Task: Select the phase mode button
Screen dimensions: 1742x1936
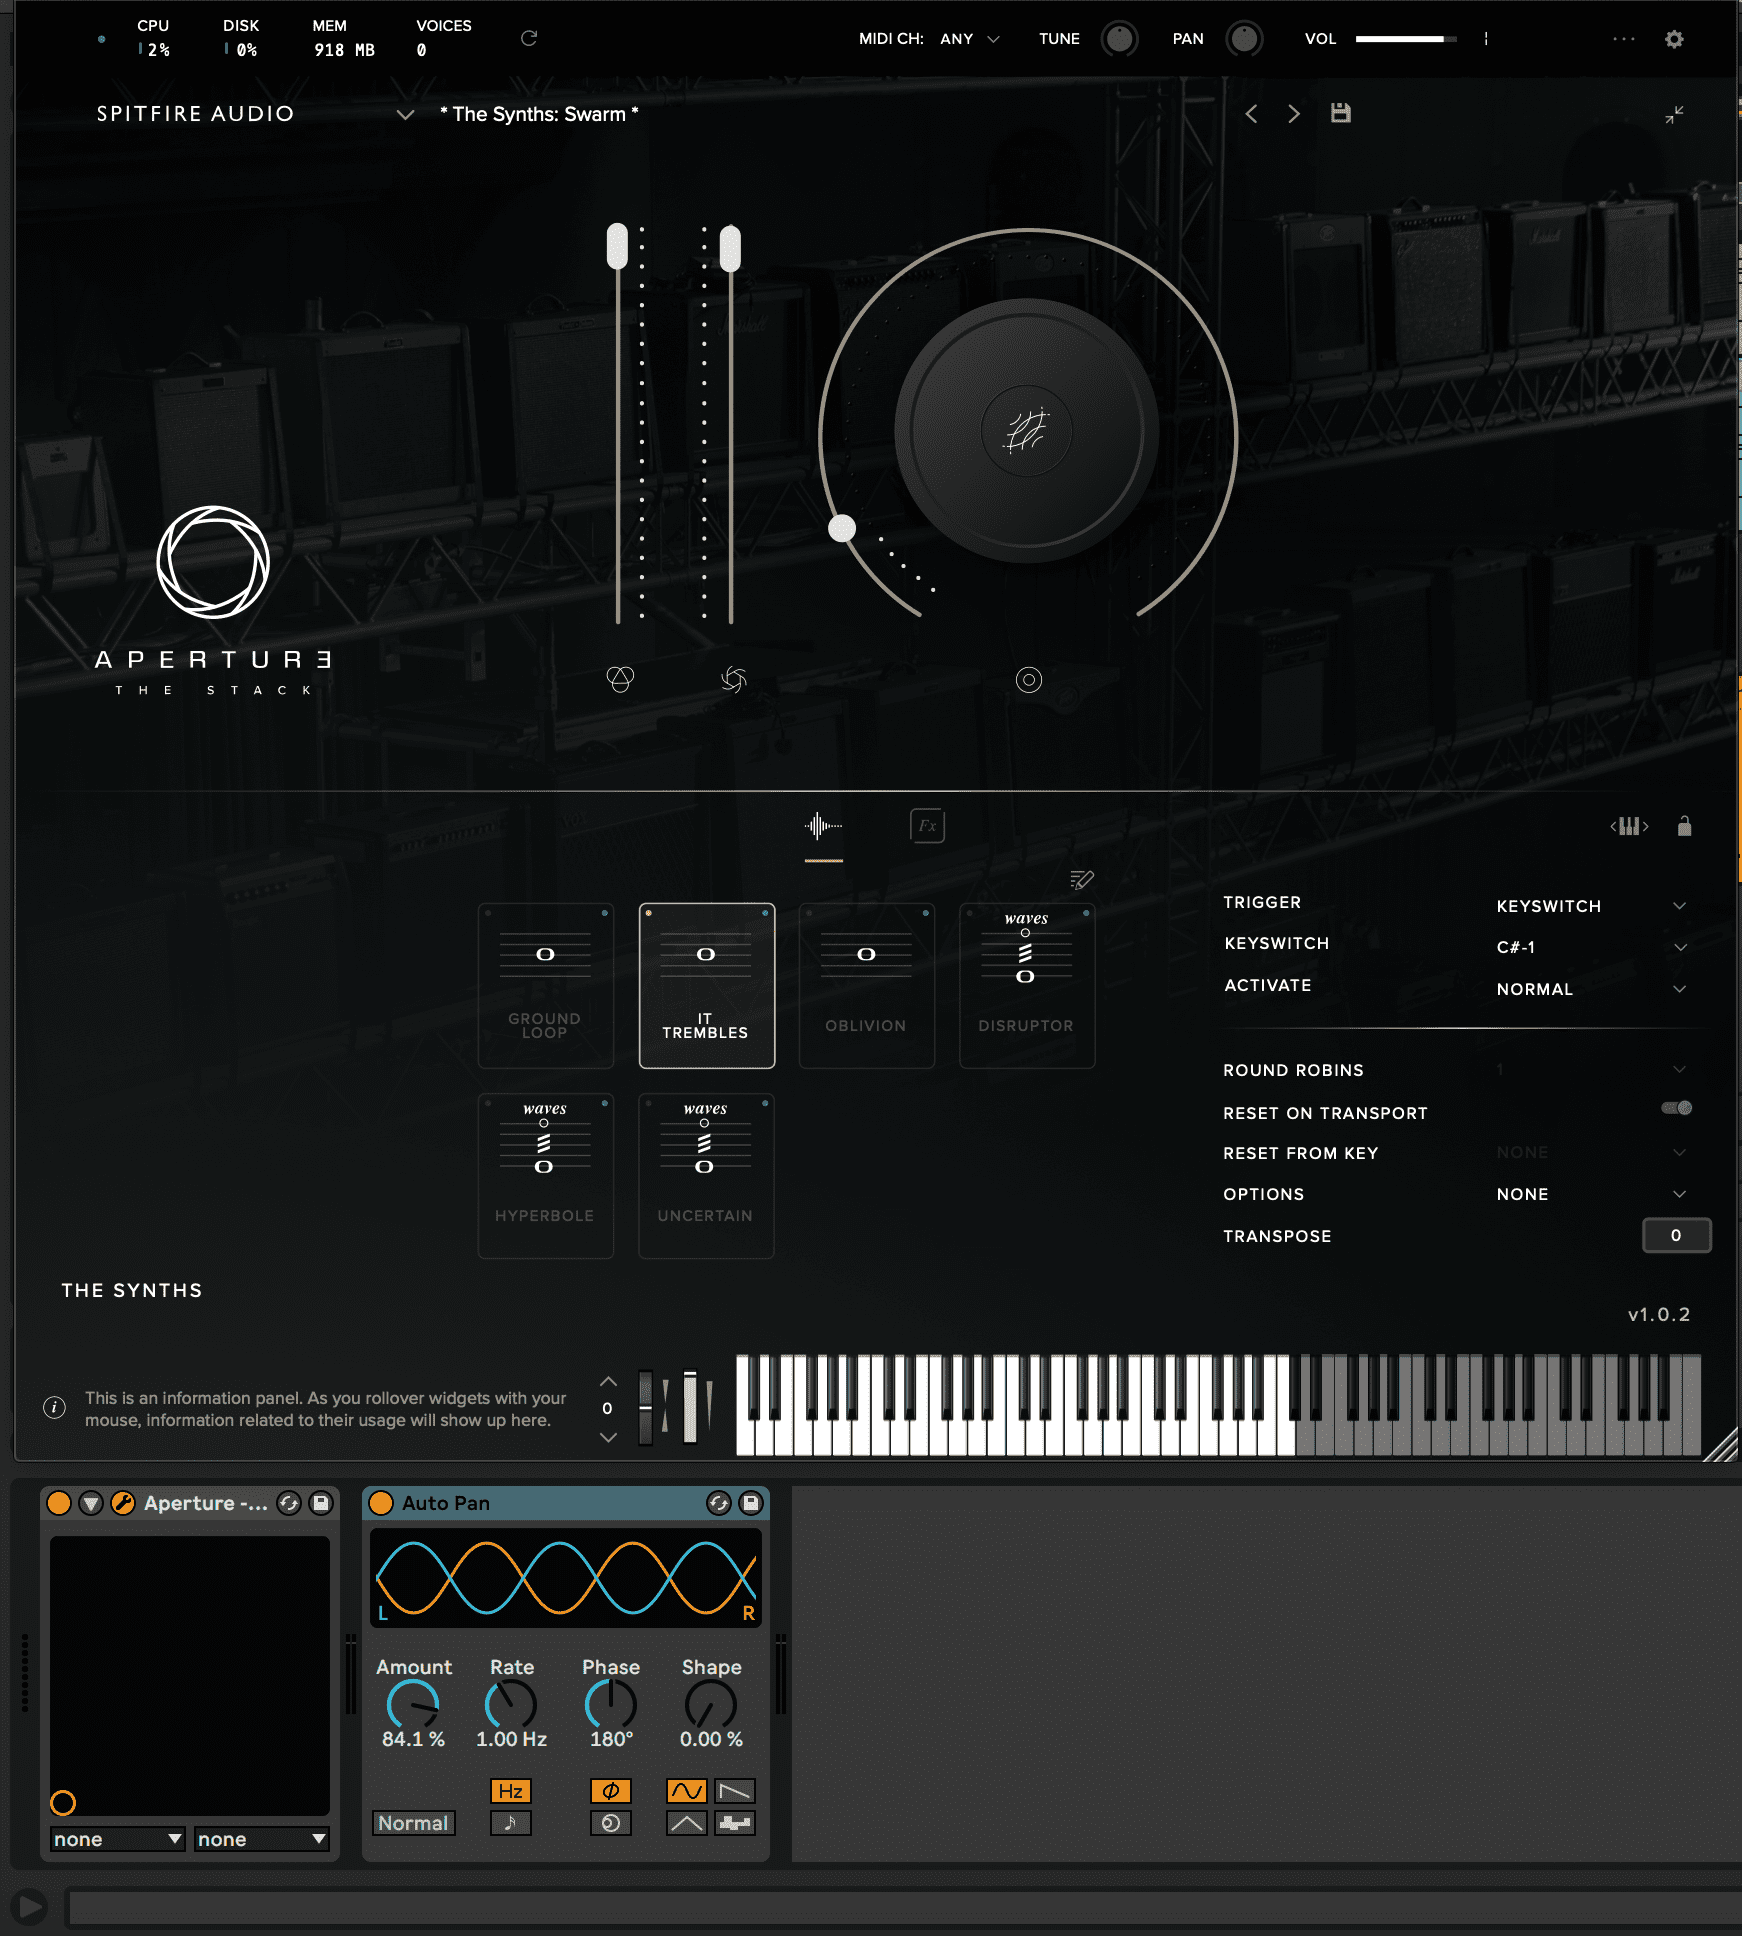Action: tap(611, 1791)
